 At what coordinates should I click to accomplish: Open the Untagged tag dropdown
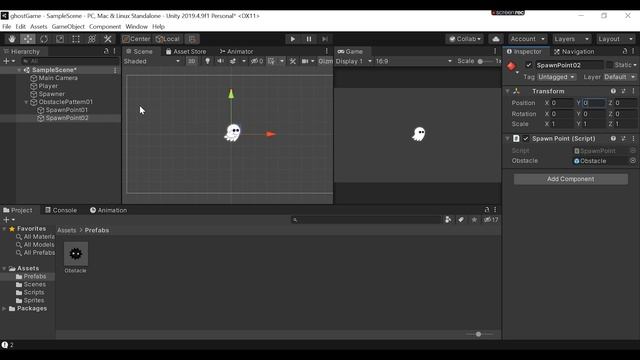pos(556,77)
